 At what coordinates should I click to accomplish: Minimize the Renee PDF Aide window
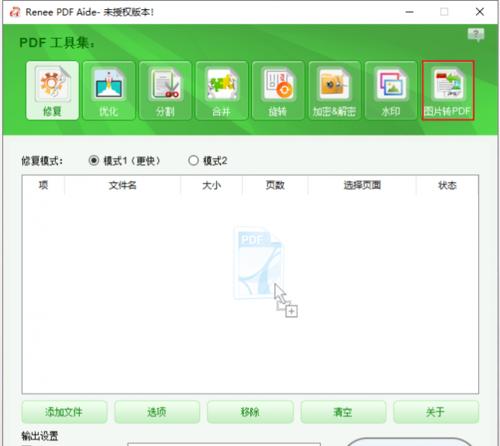pyautogui.click(x=410, y=12)
